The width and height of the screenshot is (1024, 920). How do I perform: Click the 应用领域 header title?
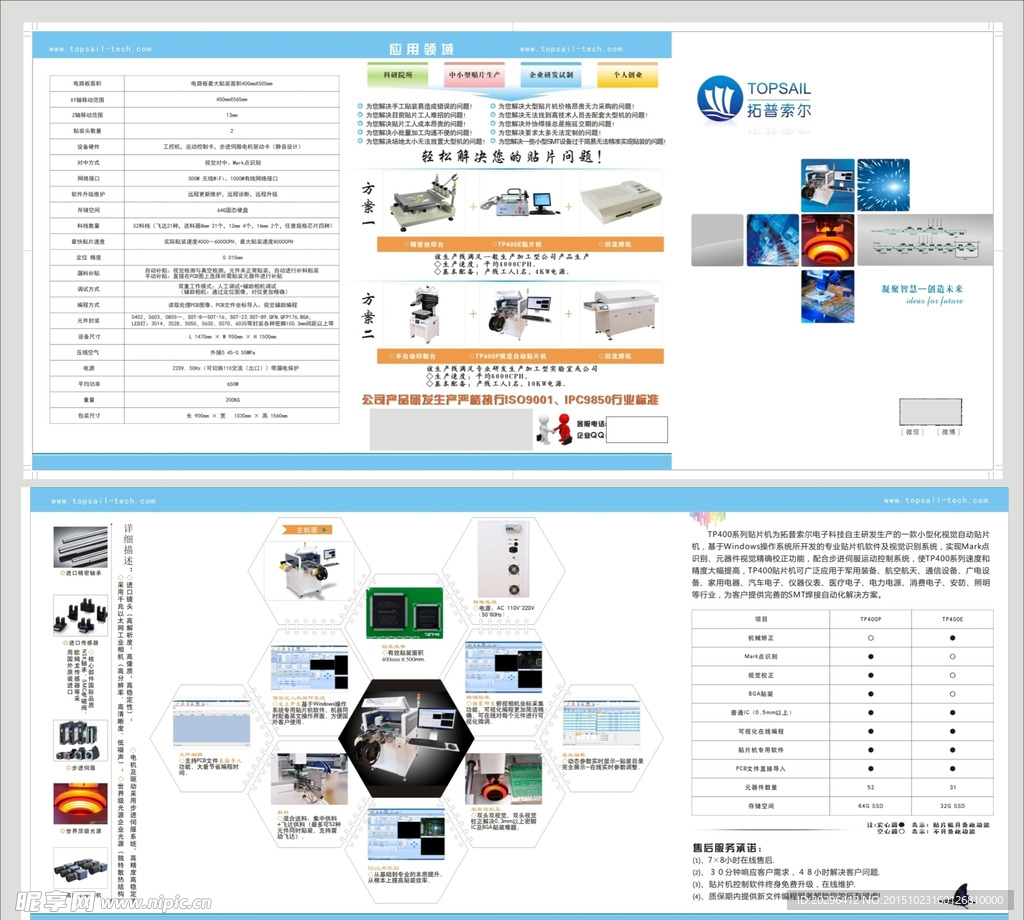[x=422, y=49]
